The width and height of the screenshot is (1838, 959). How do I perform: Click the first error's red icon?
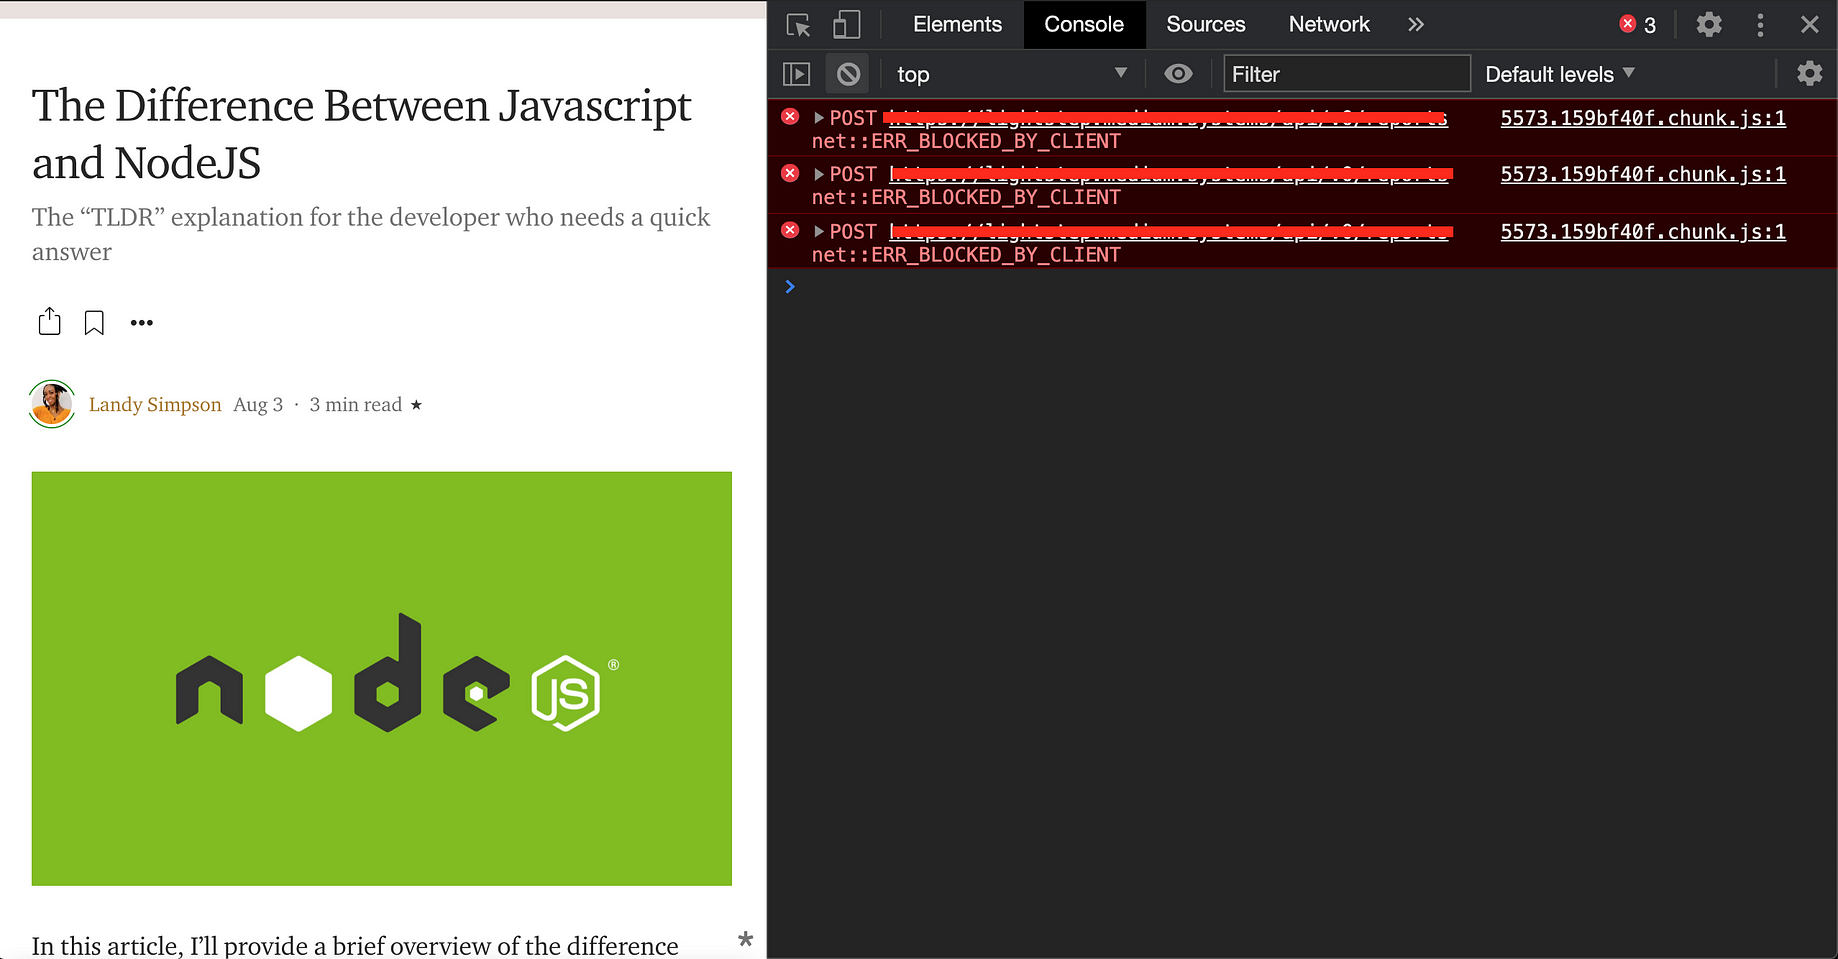click(x=790, y=117)
